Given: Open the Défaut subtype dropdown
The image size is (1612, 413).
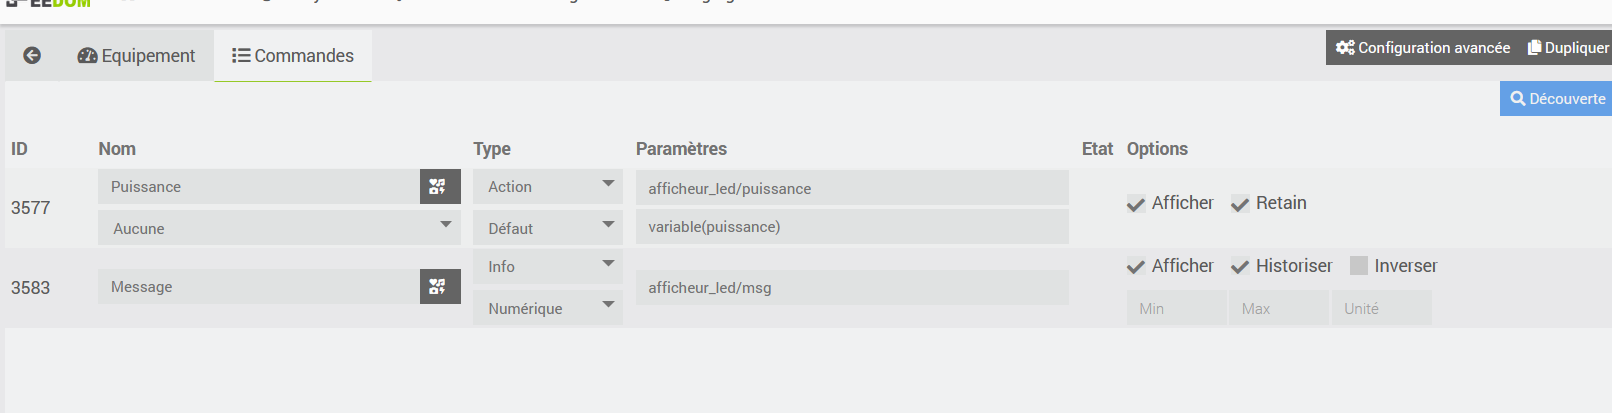Looking at the screenshot, I should click(x=547, y=228).
